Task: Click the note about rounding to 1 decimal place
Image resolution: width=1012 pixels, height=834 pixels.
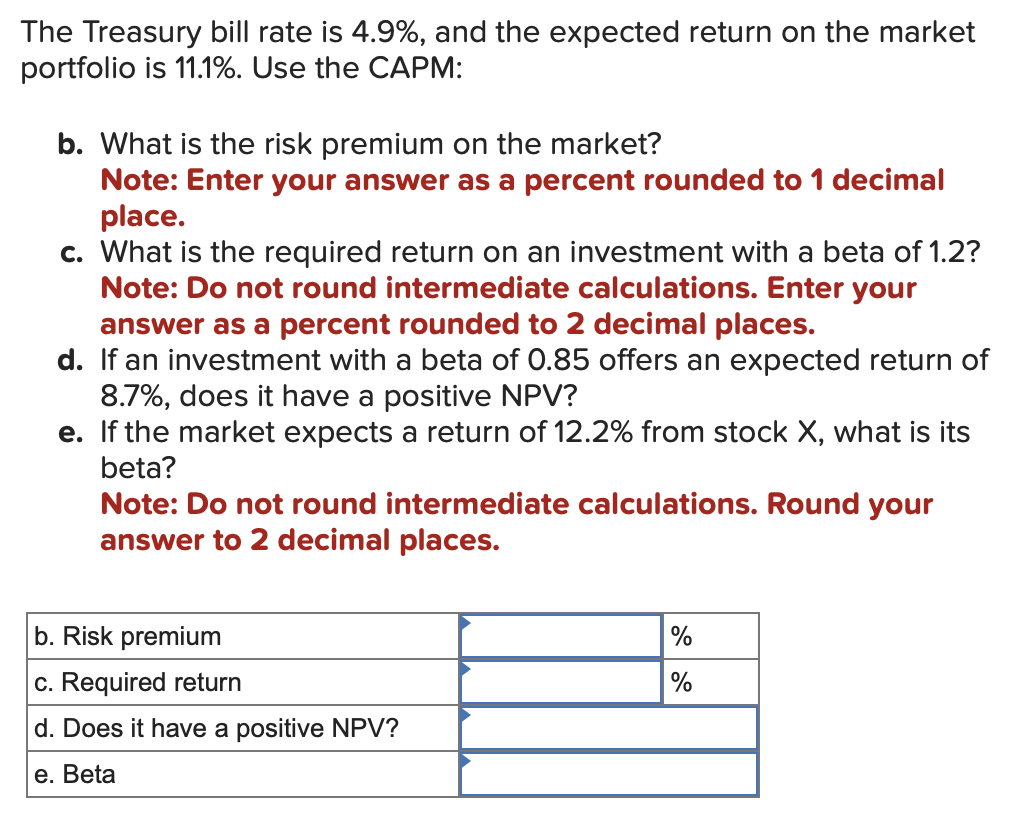Action: [520, 198]
